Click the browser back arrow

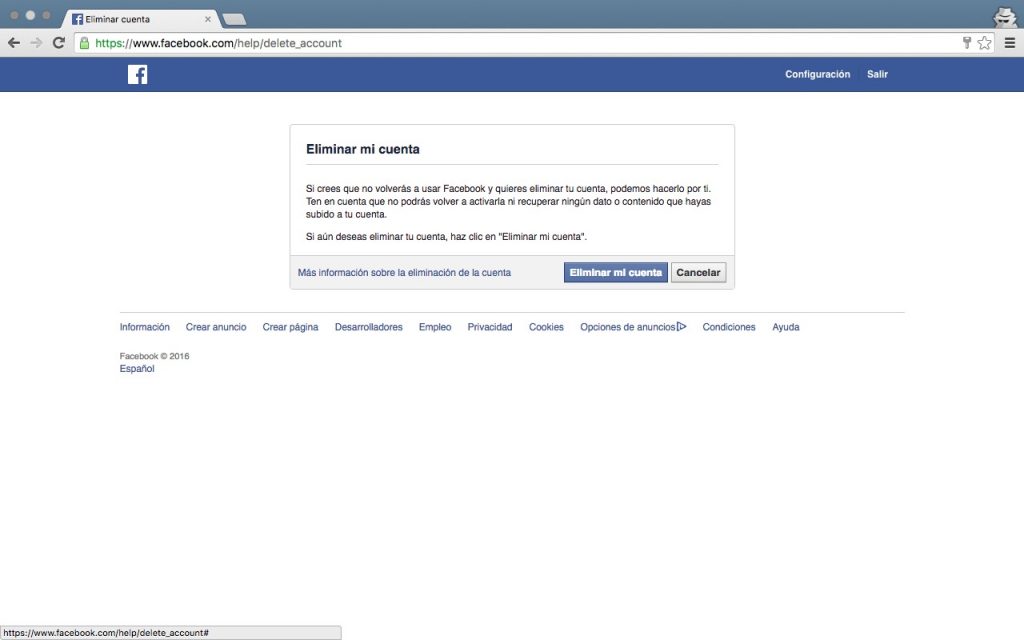[x=14, y=43]
